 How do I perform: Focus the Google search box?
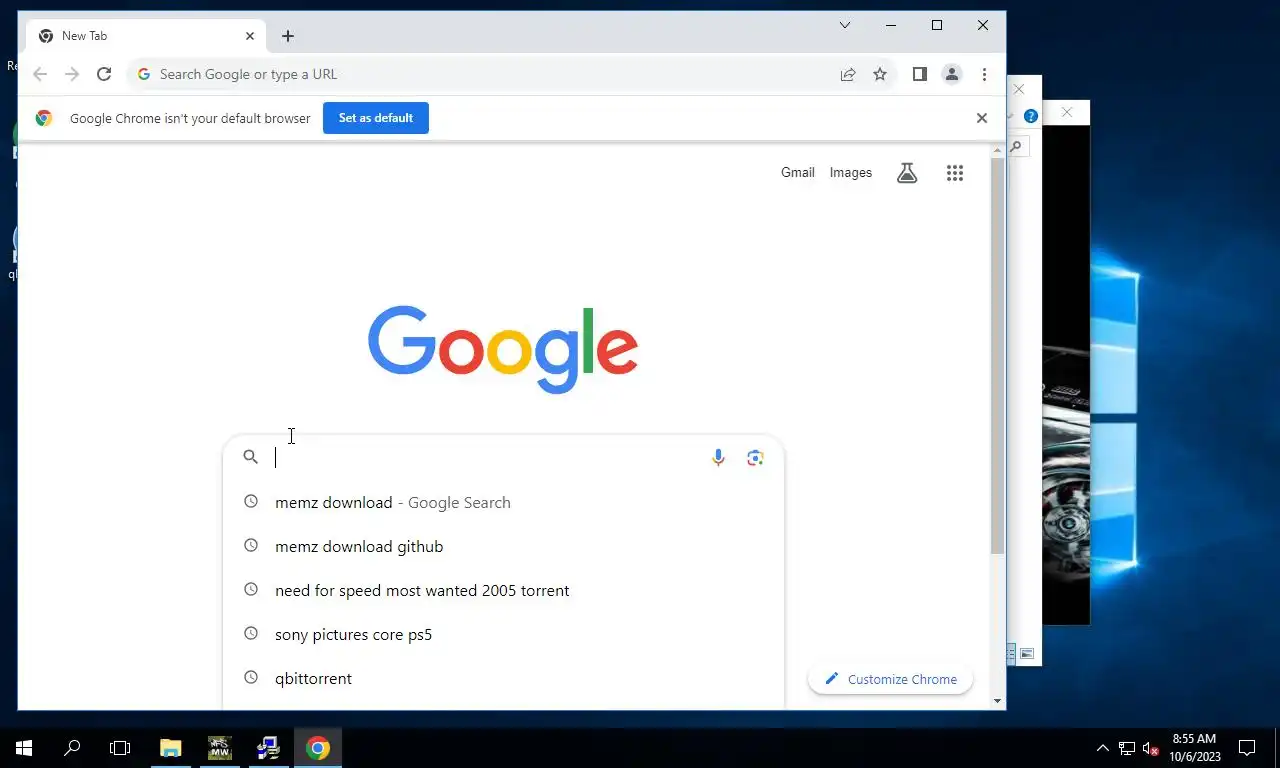pos(503,457)
